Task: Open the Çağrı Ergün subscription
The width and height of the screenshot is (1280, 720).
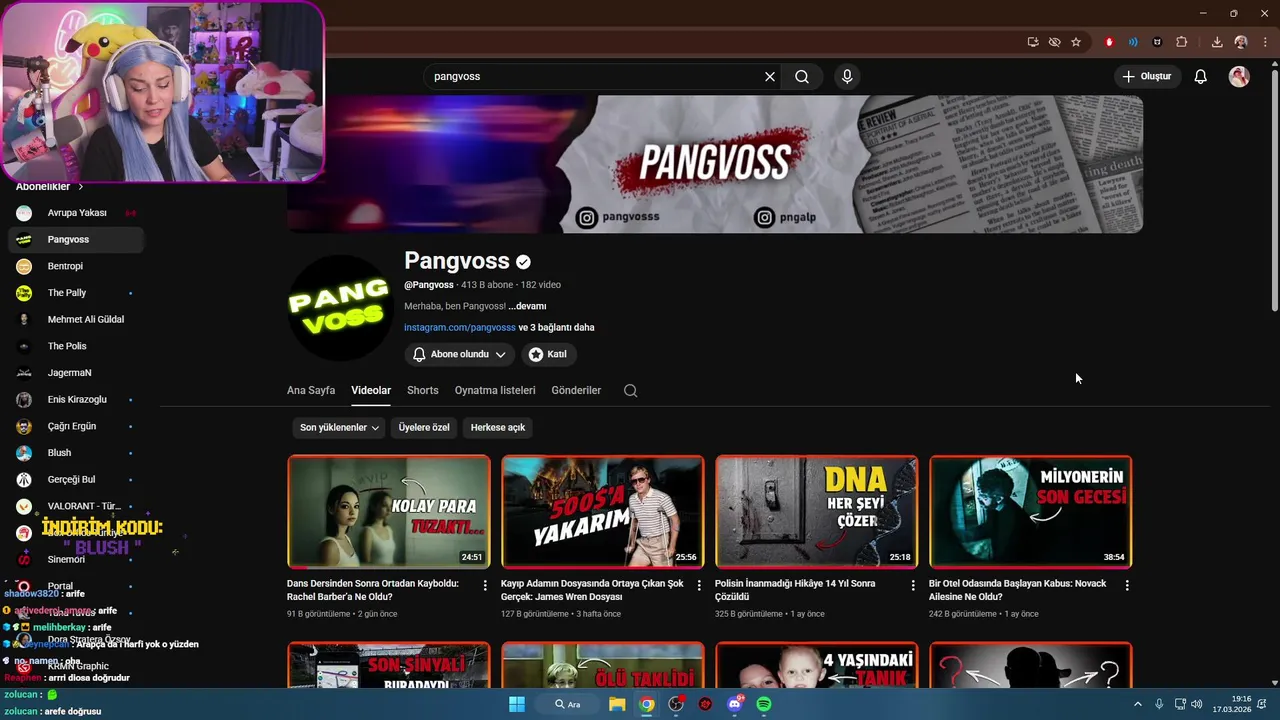Action: [76, 426]
